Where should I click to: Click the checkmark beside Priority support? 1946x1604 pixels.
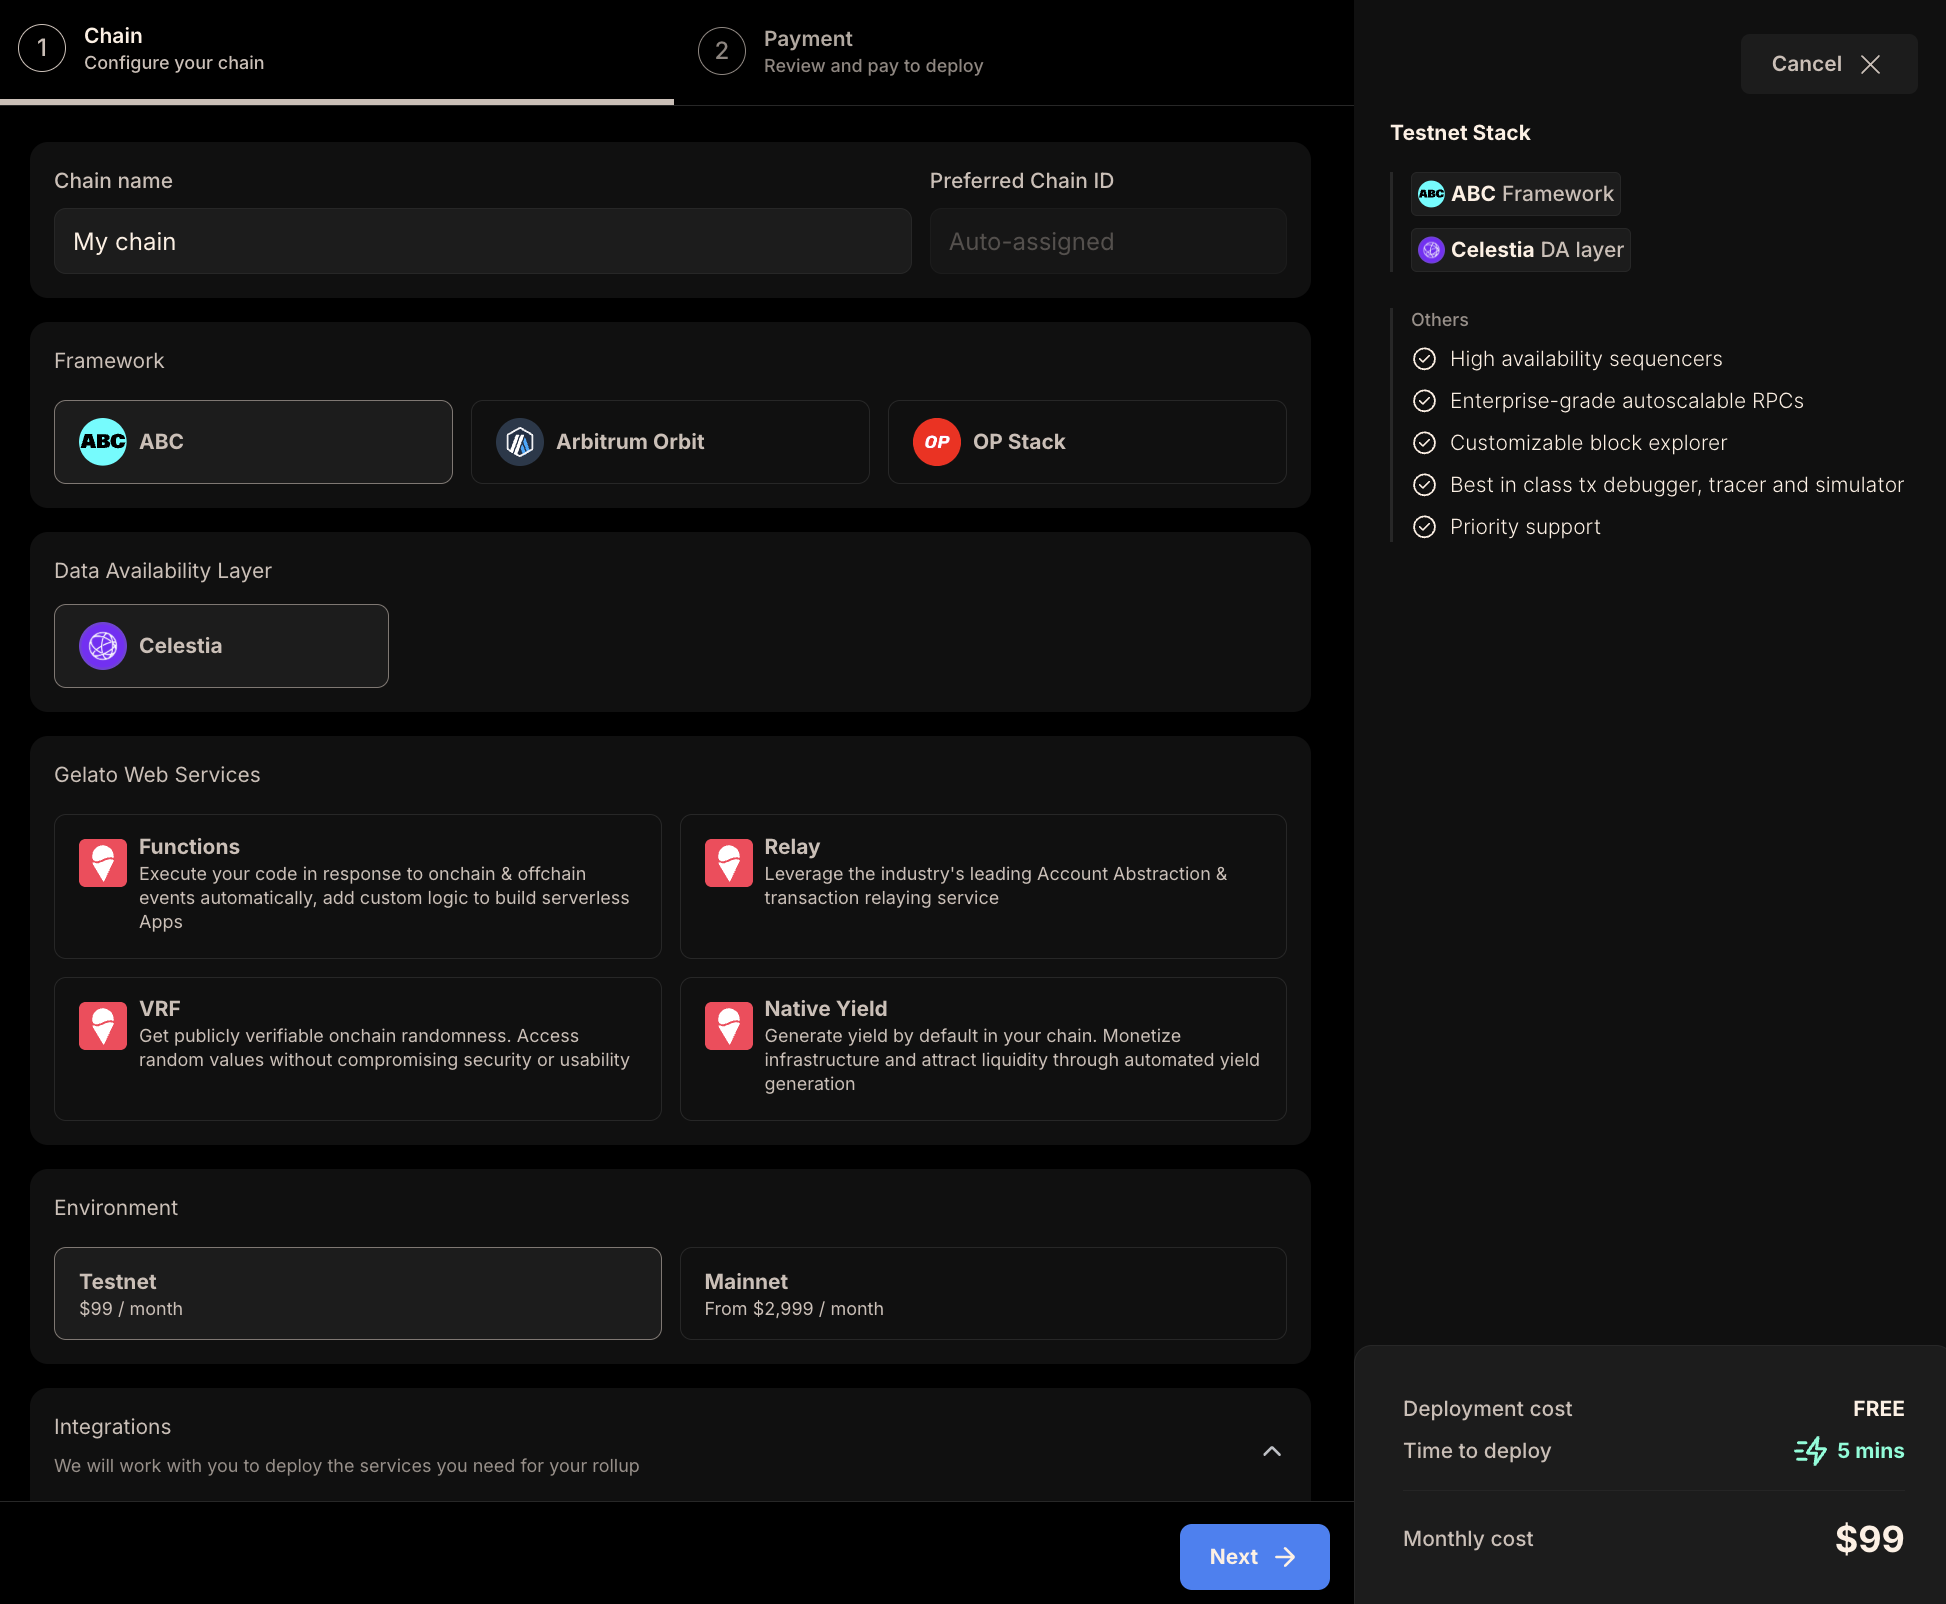(1424, 527)
